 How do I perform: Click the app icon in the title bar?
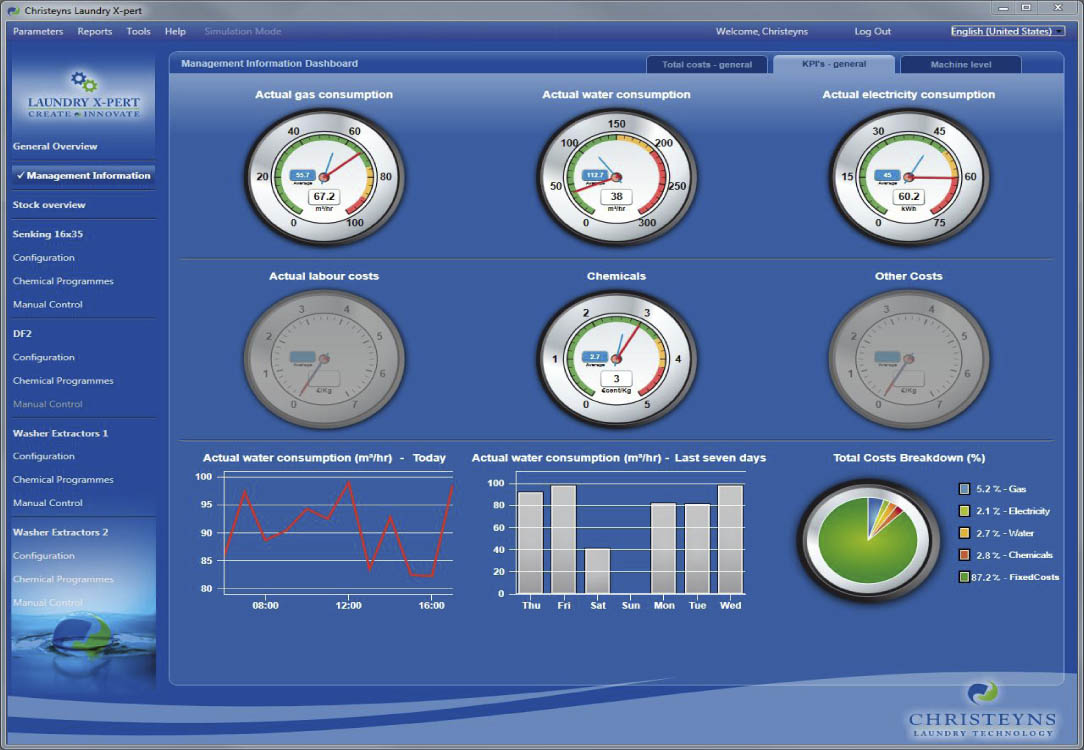(13, 10)
